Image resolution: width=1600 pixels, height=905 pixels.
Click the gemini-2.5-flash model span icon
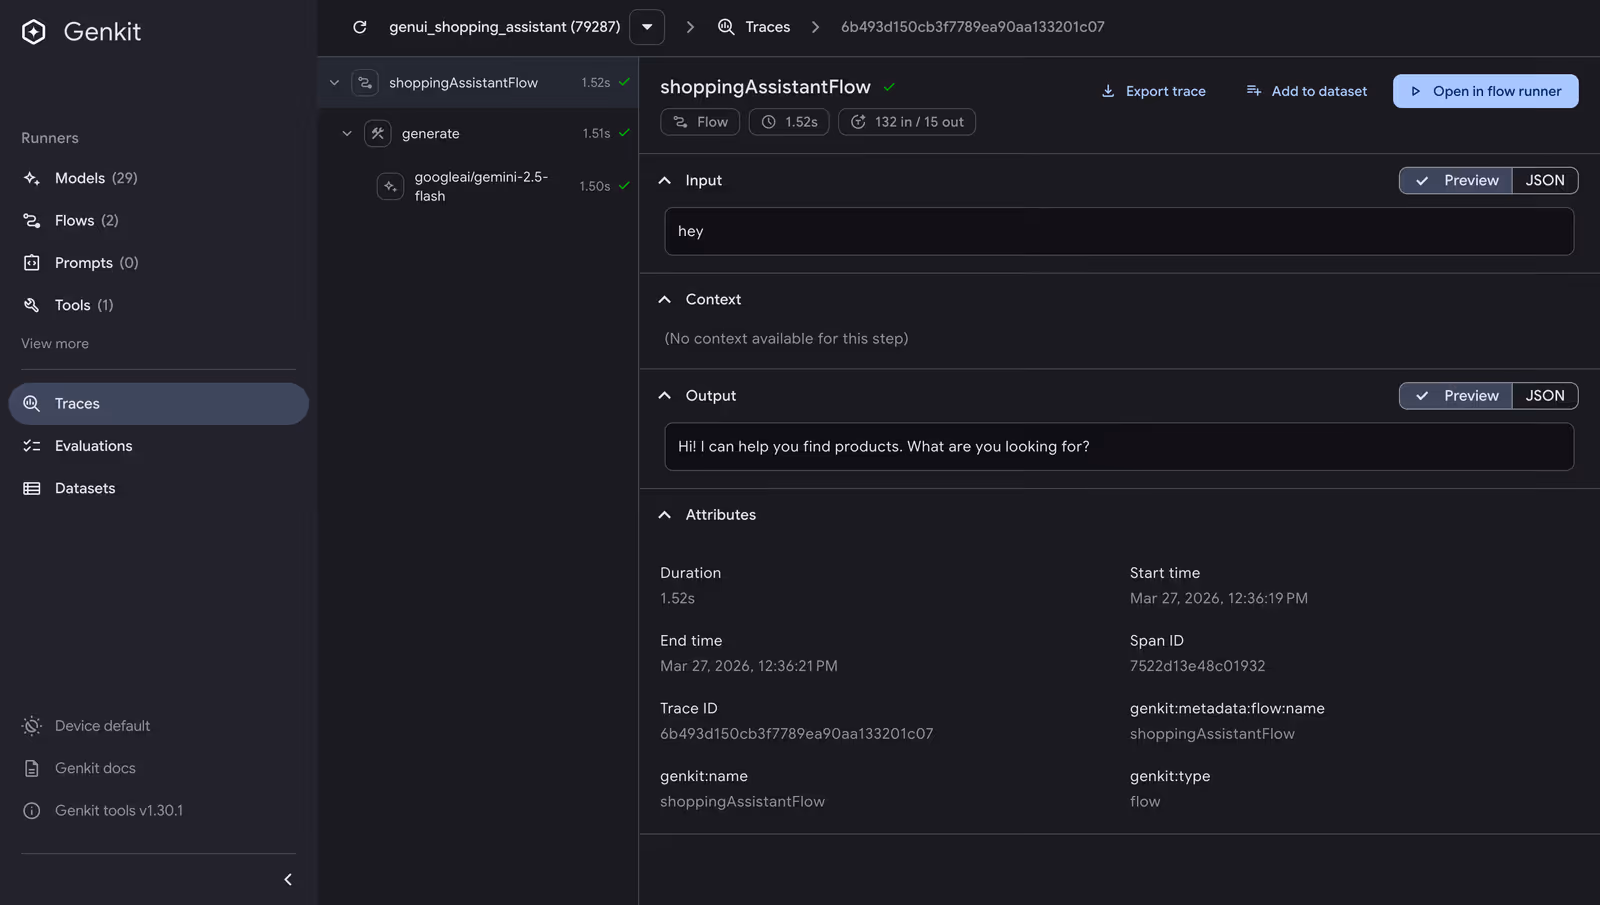(390, 186)
